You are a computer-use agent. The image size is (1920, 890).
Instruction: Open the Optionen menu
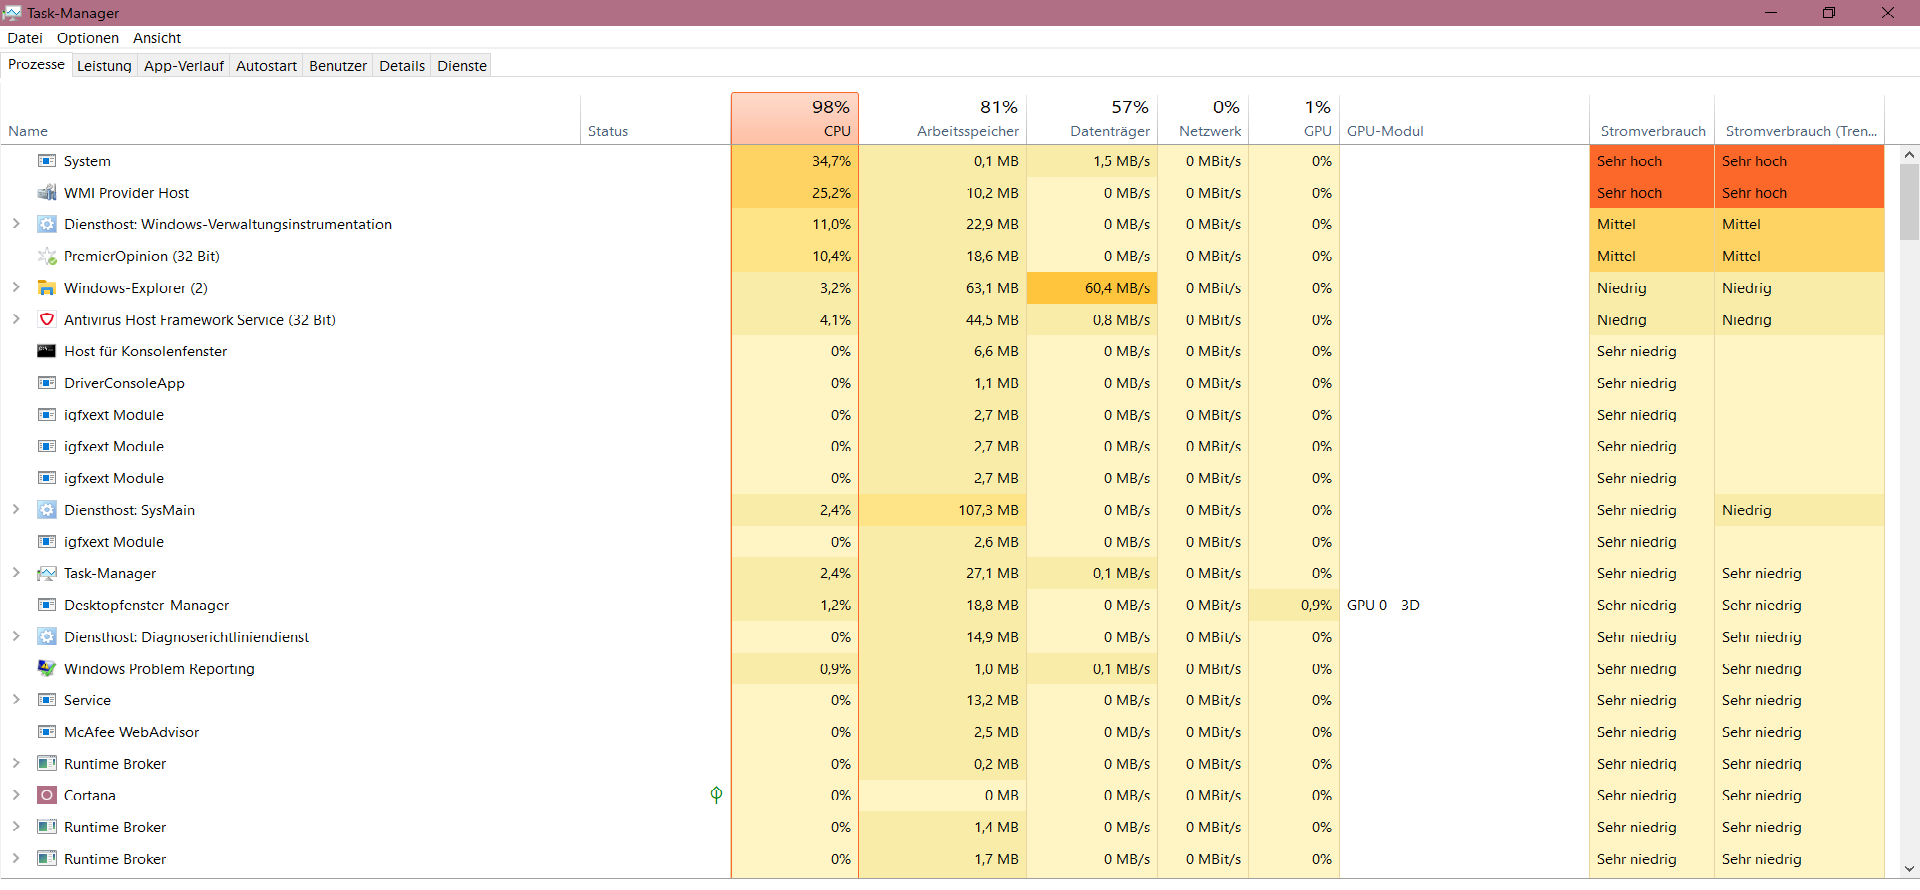pyautogui.click(x=88, y=38)
